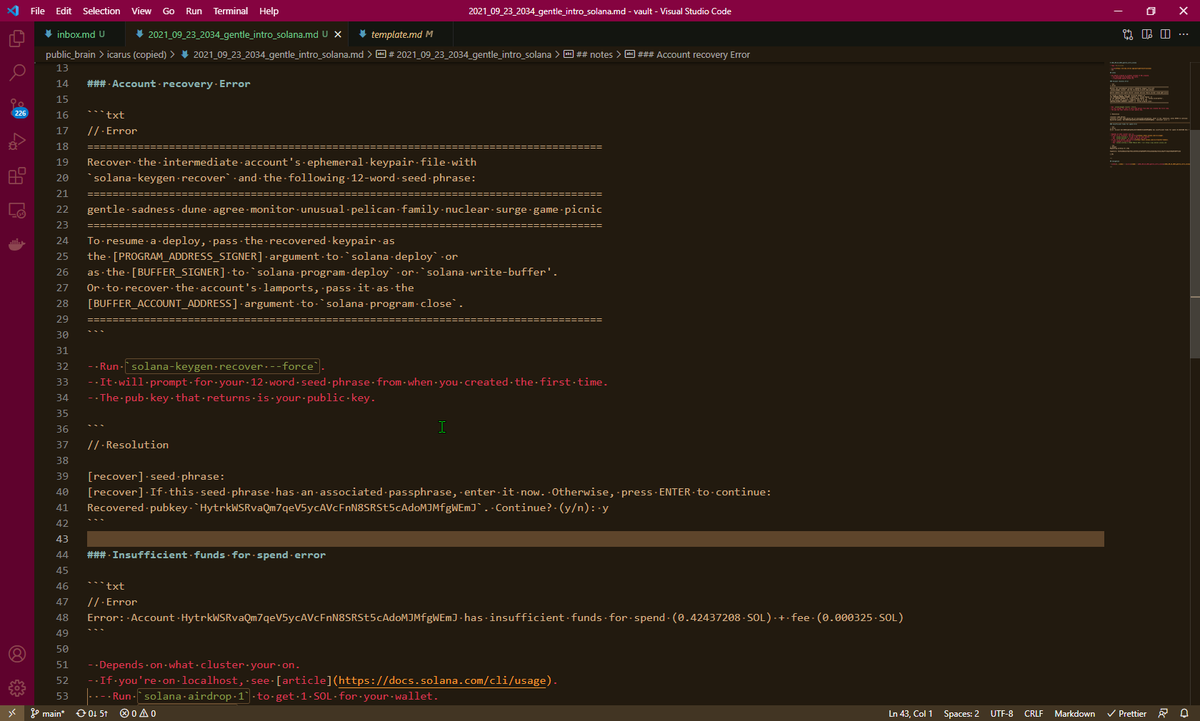Click the 'Recovered pubkey' line
The image size is (1200, 721).
point(347,507)
